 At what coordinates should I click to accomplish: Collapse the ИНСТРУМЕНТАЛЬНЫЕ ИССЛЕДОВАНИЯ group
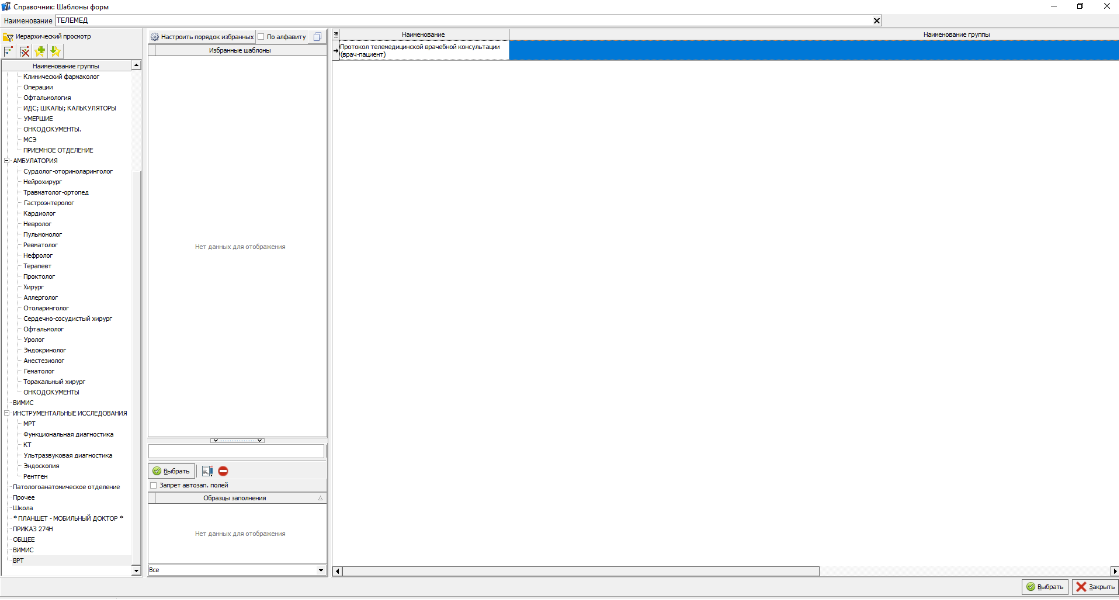click(x=7, y=413)
